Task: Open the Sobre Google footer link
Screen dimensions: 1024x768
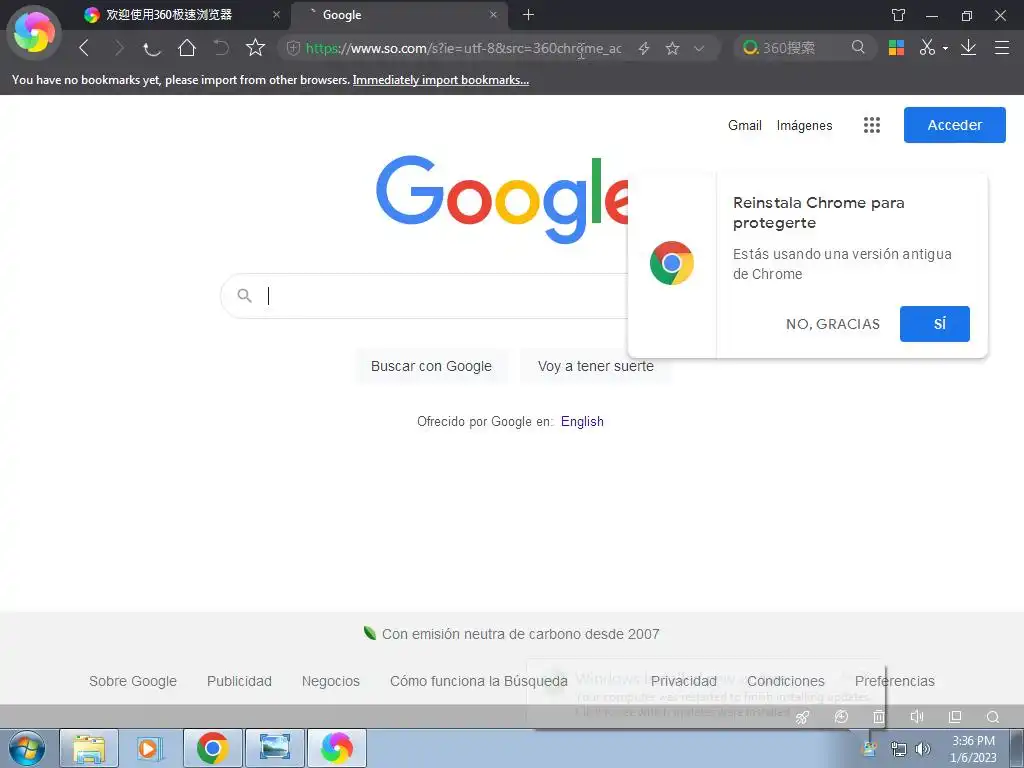Action: tap(133, 681)
